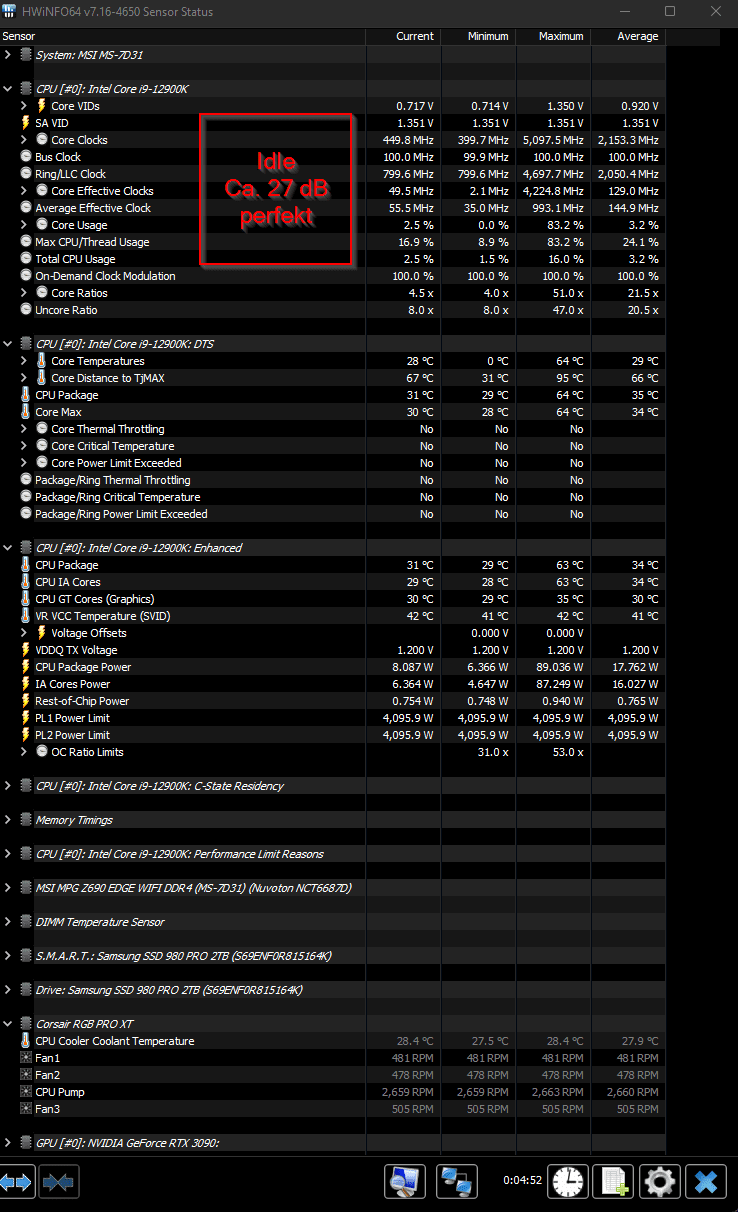Viewport: 738px width, 1212px height.
Task: Expand the Core Clocks row
Action: pos(24,140)
